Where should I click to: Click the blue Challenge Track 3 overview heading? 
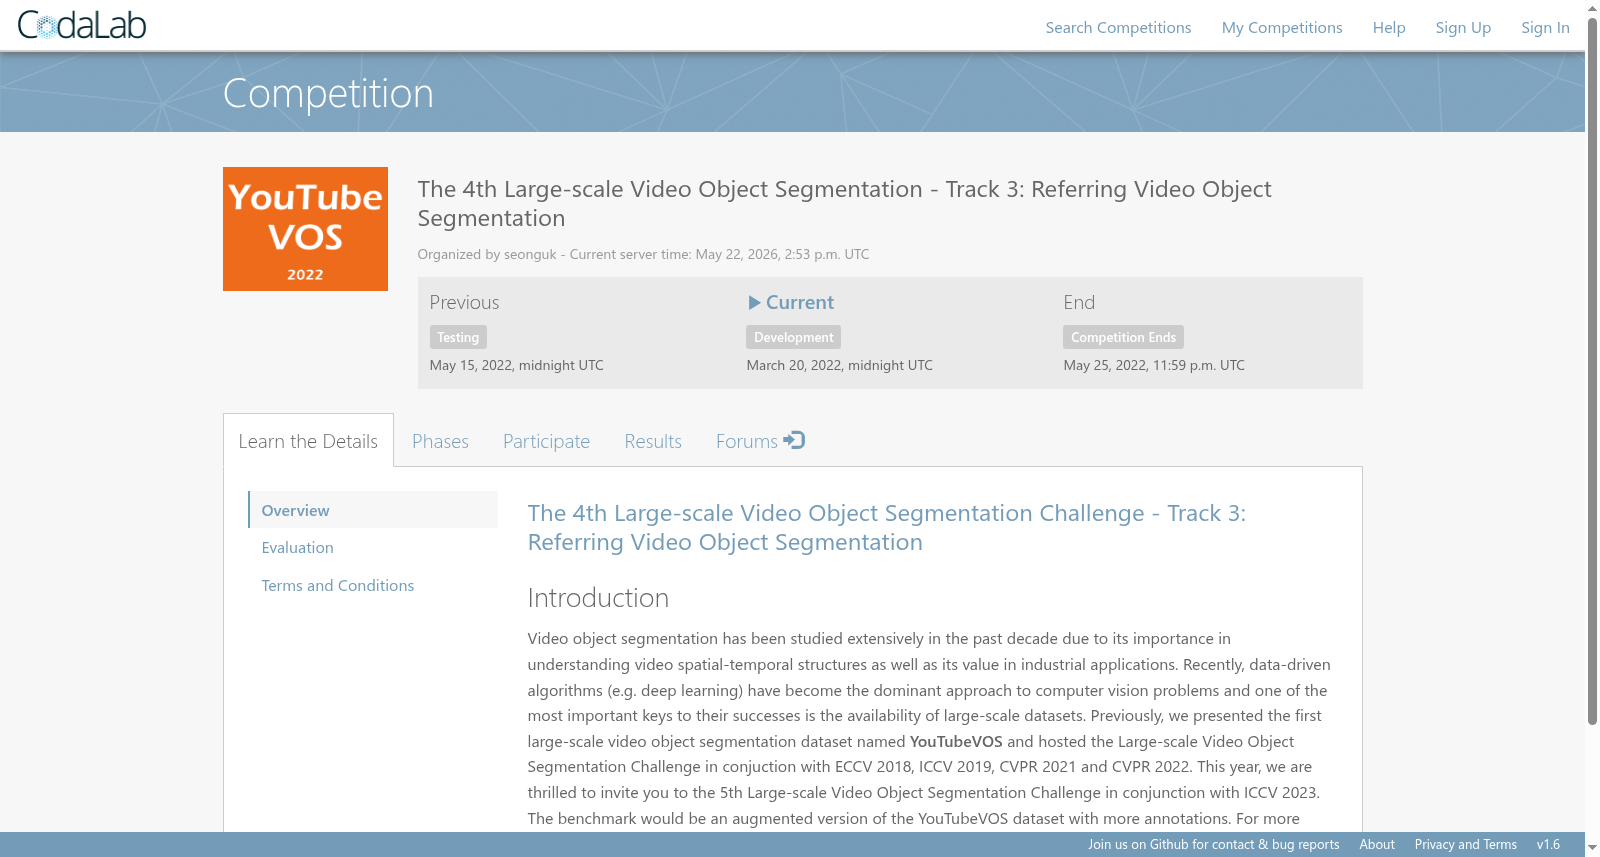[x=887, y=527]
